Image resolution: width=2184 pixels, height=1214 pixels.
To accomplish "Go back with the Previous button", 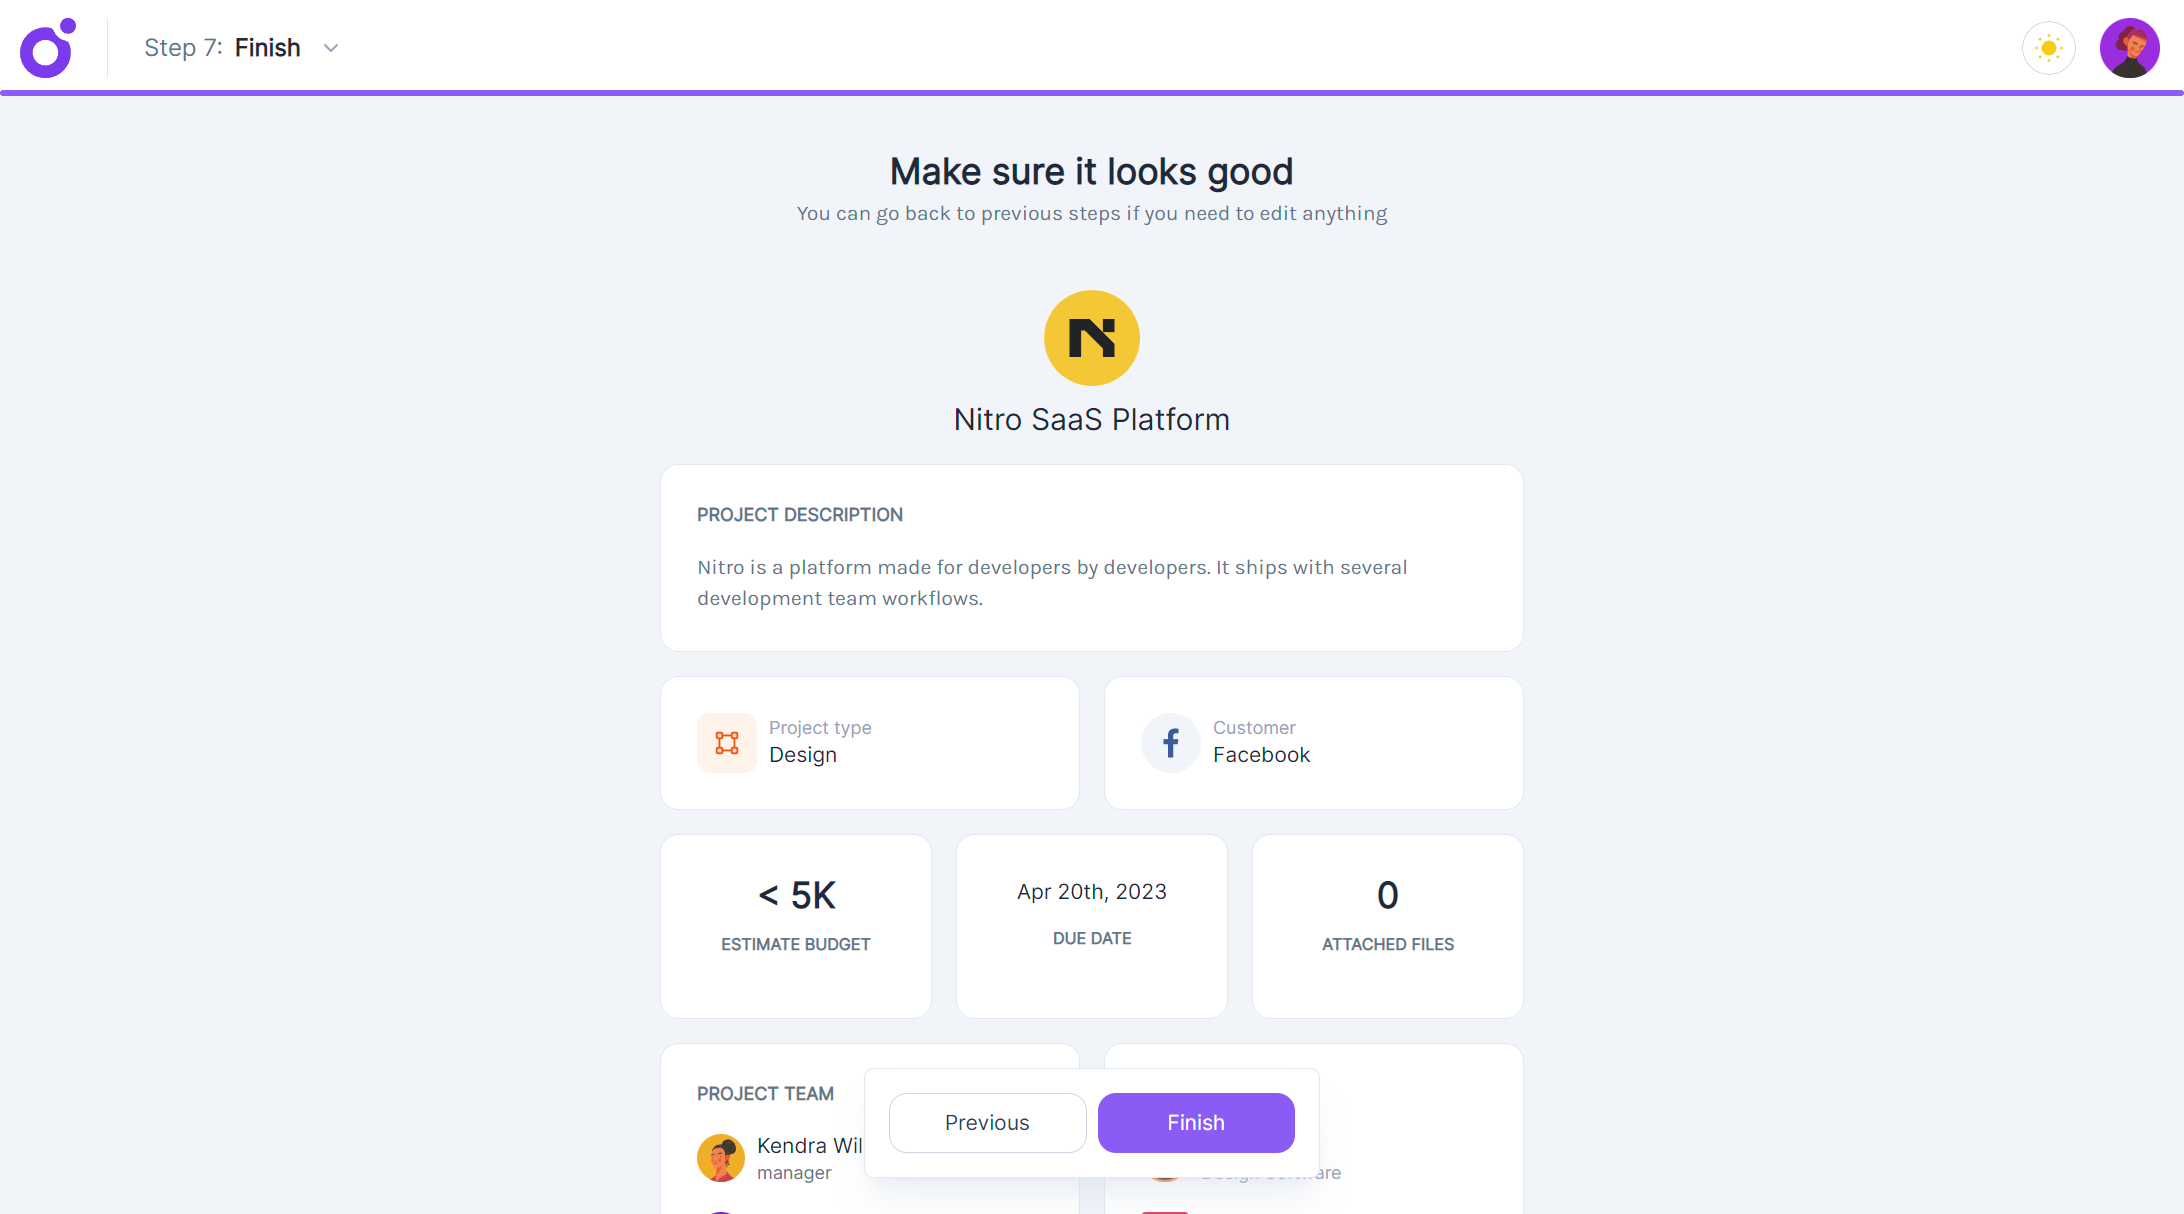I will [x=987, y=1122].
